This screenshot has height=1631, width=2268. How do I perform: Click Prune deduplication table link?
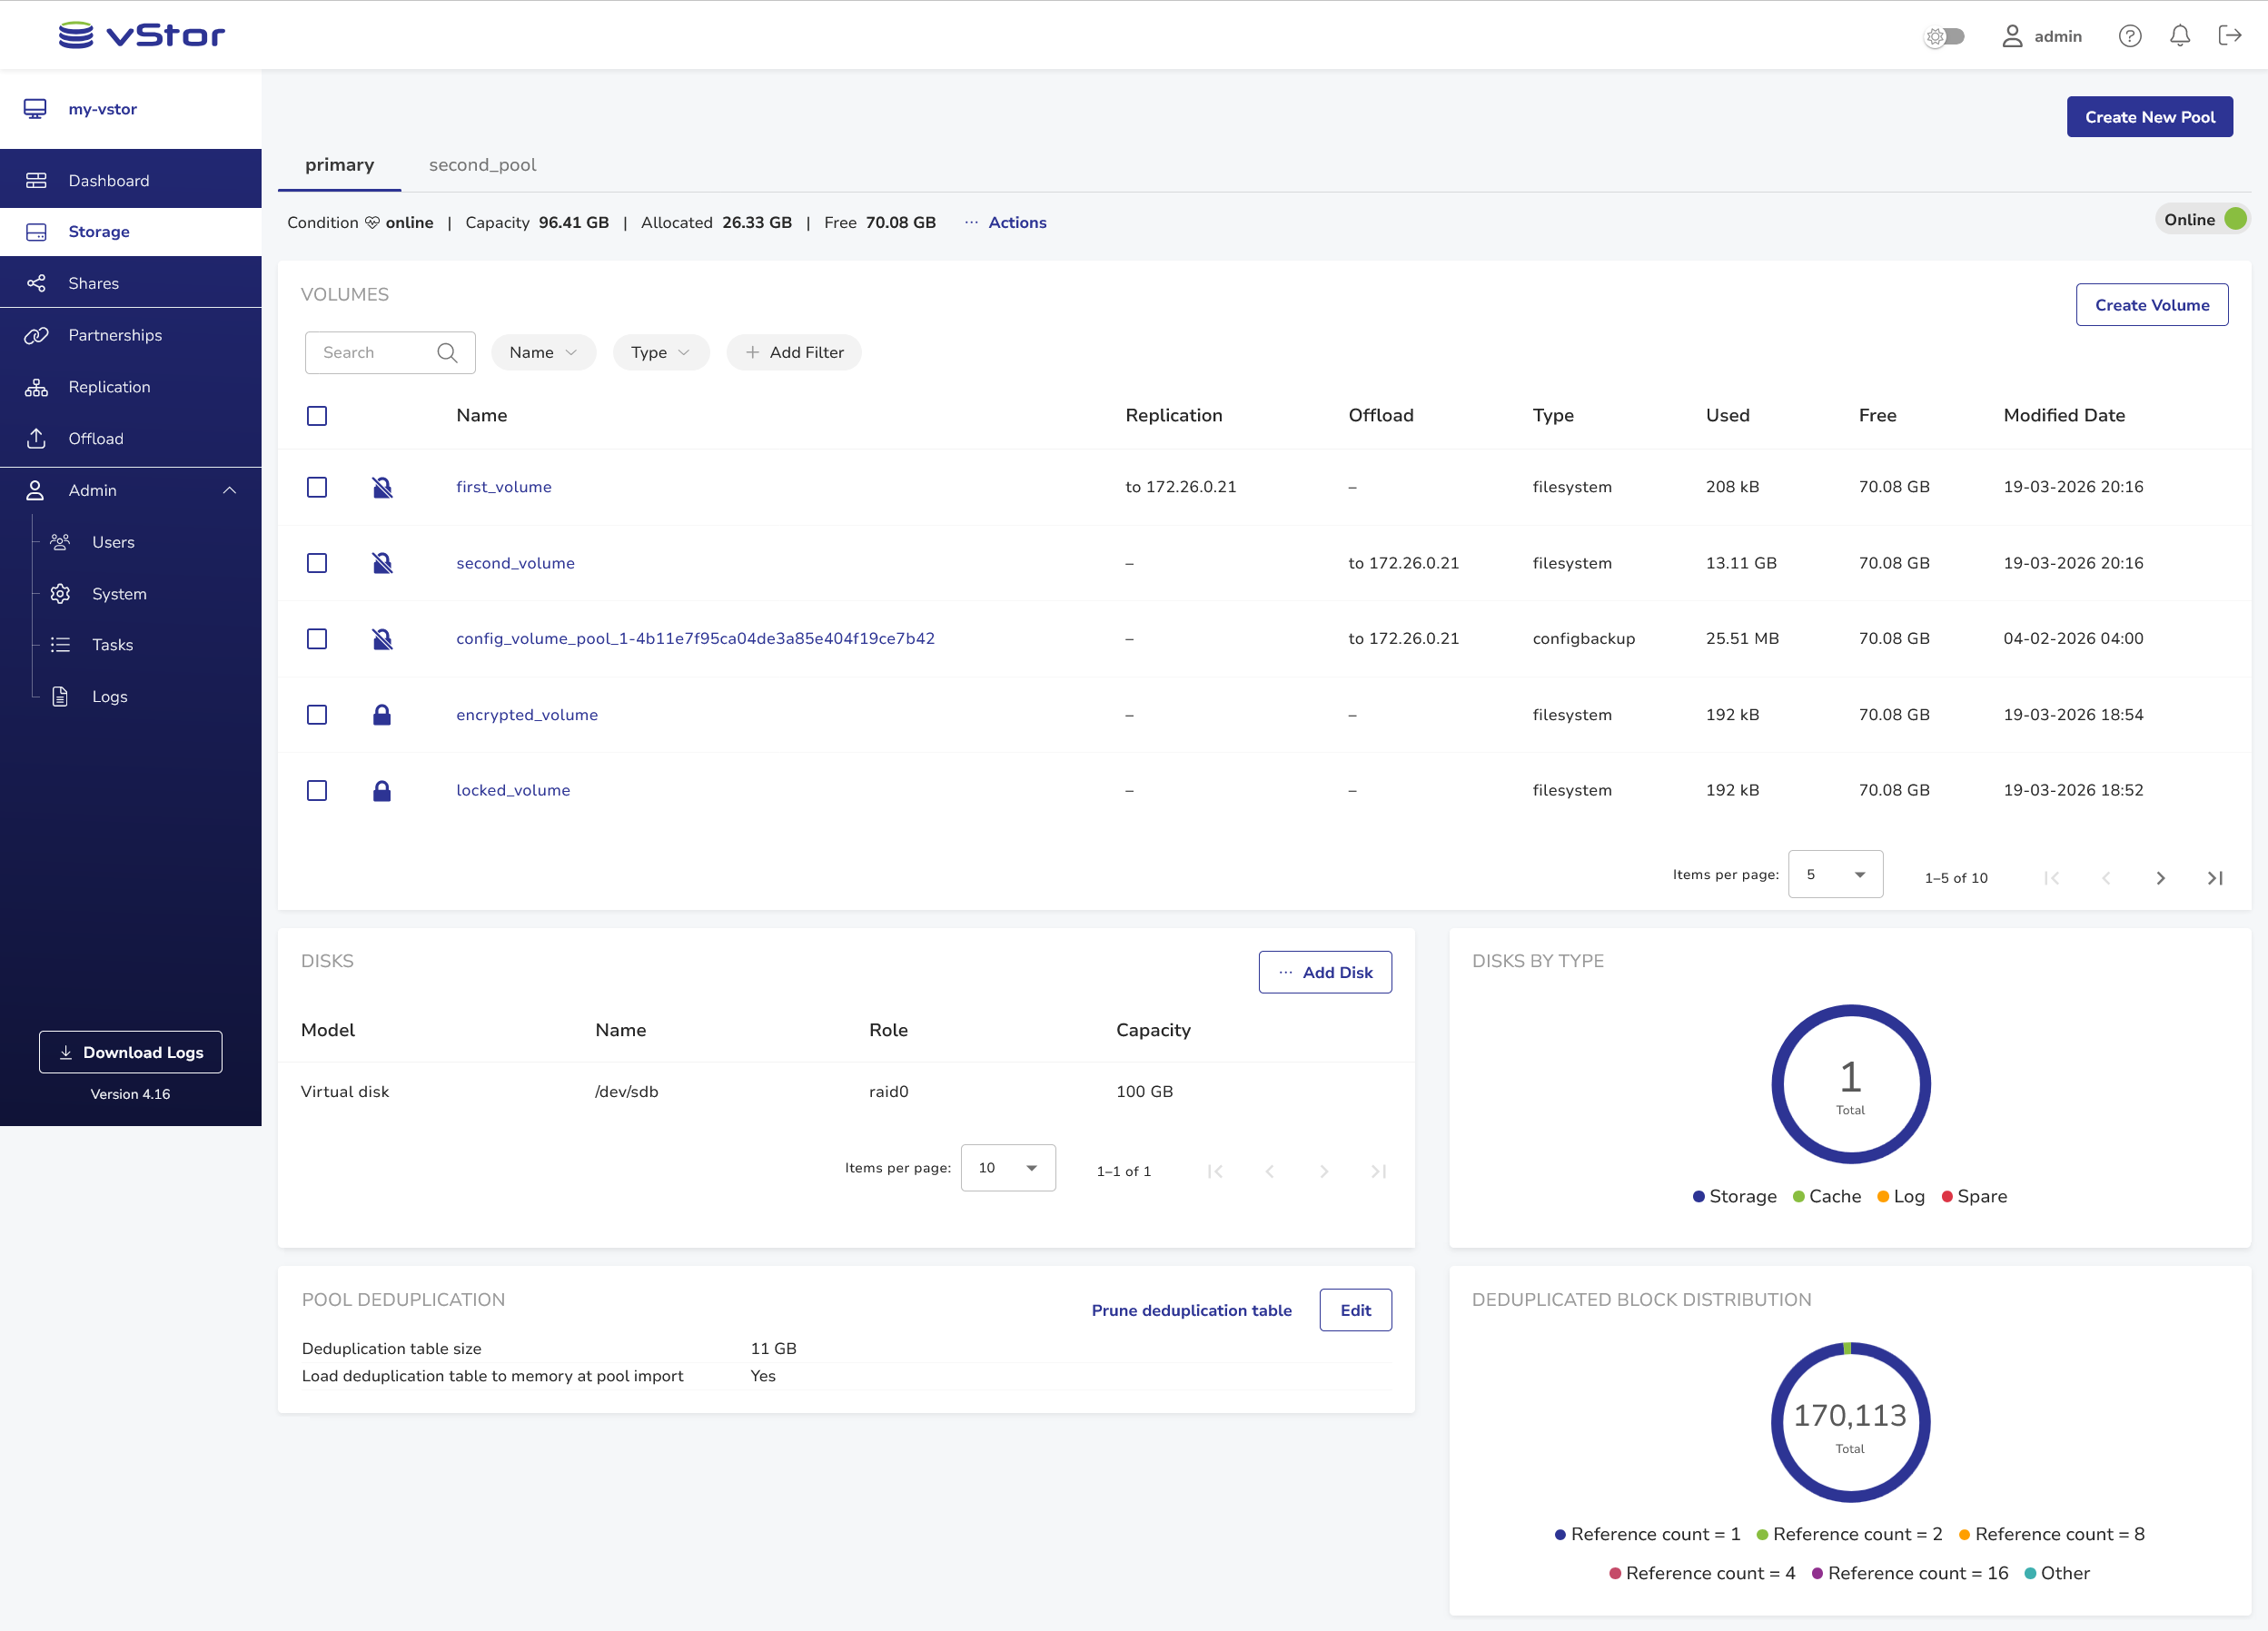[x=1192, y=1310]
